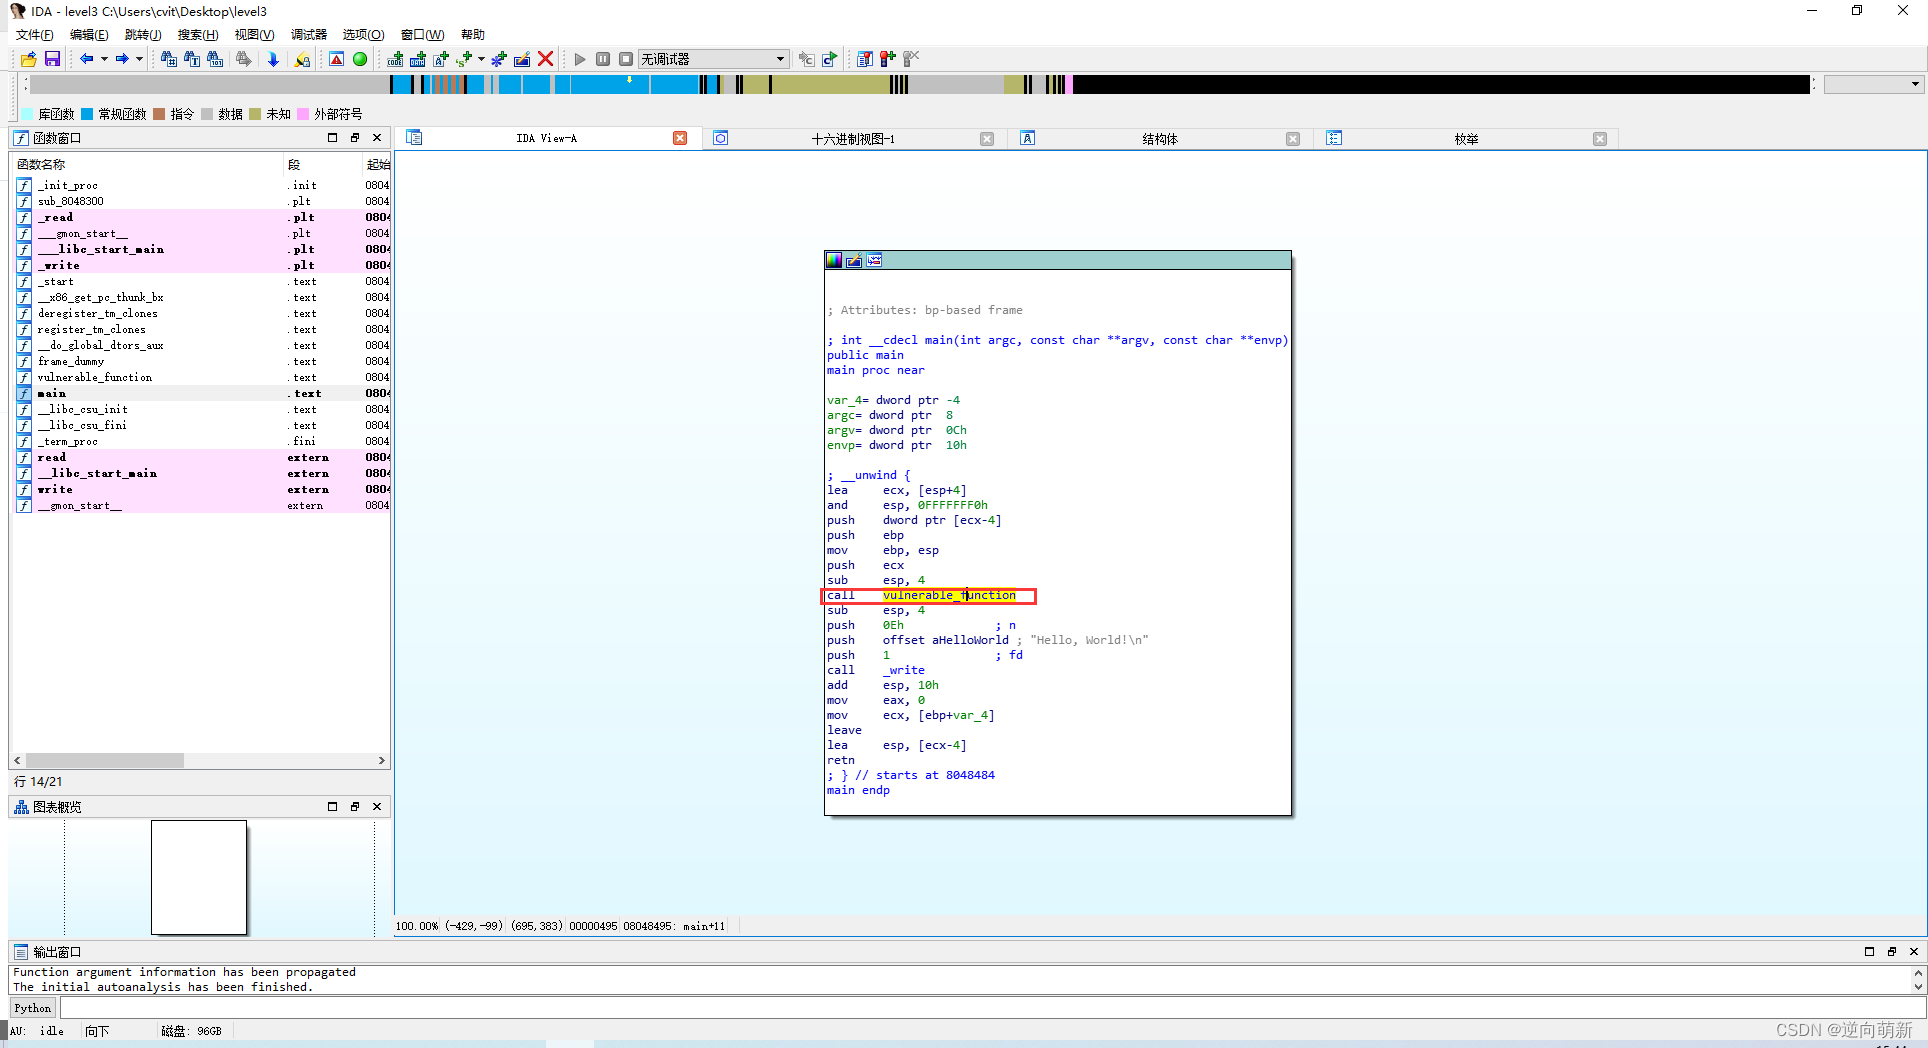Click the Python console button
Image resolution: width=1928 pixels, height=1048 pixels.
click(x=32, y=1008)
